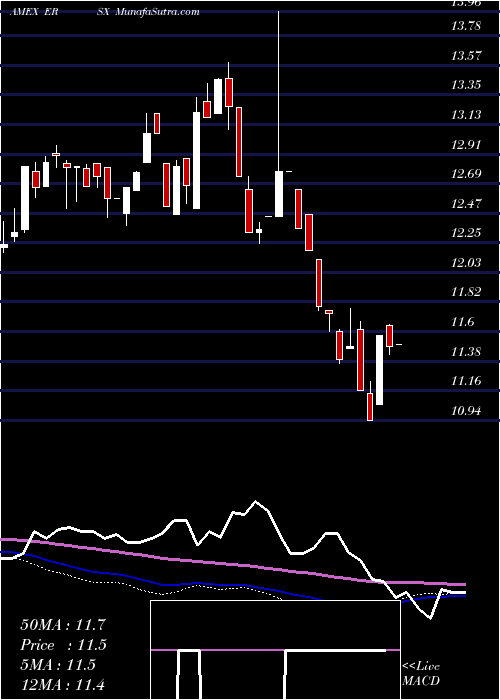This screenshot has height=700, width=500.
Task: Select the 11.38 price axis label
Action: pyautogui.click(x=466, y=351)
